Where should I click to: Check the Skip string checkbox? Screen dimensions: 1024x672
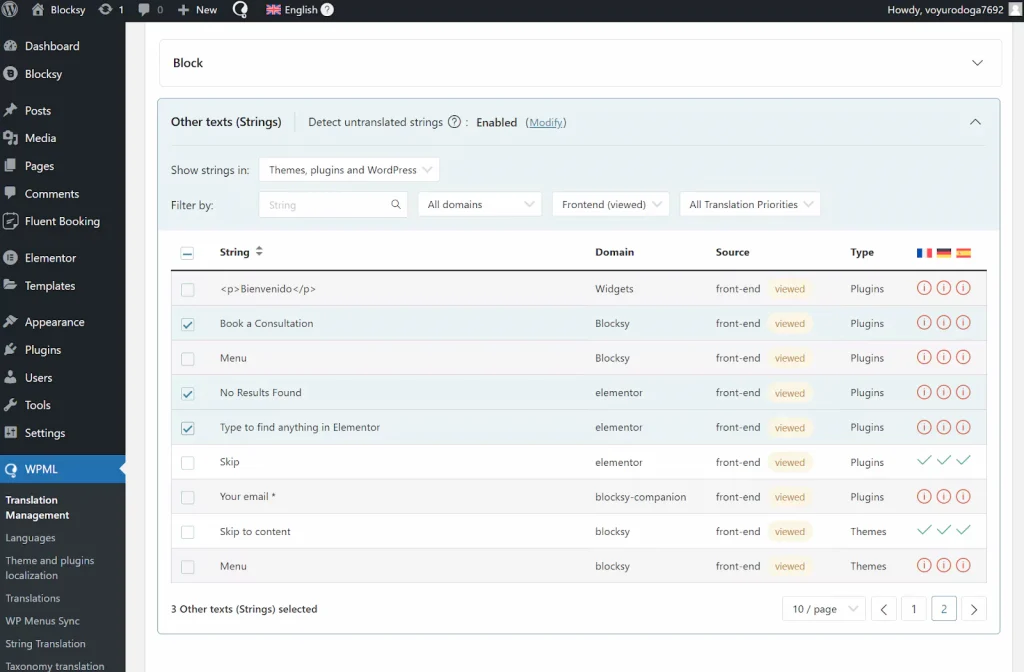pos(187,463)
